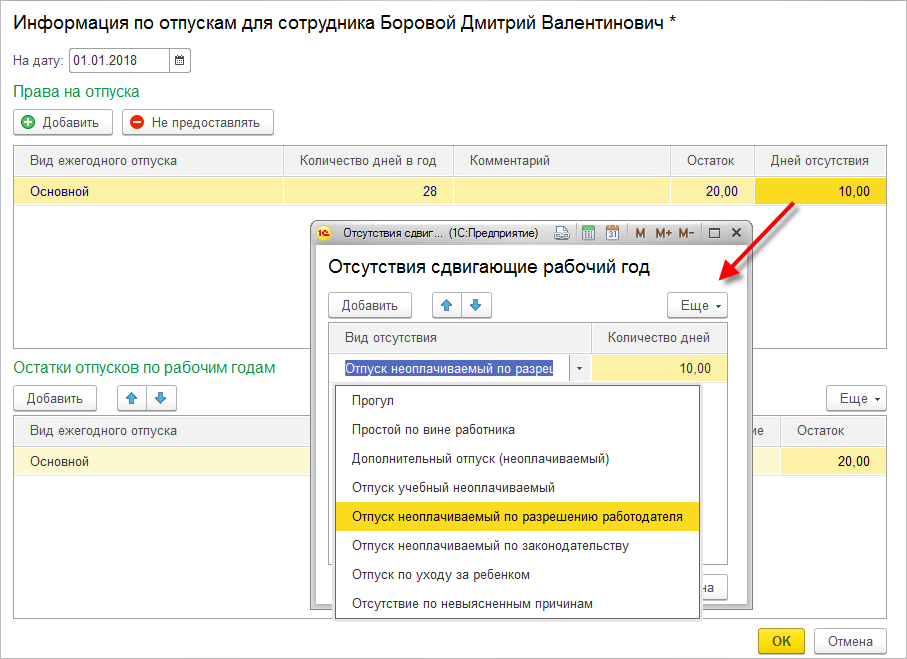The width and height of the screenshot is (907, 659).
Task: Open the calendar icon in dialog title bar
Action: pyautogui.click(x=613, y=233)
